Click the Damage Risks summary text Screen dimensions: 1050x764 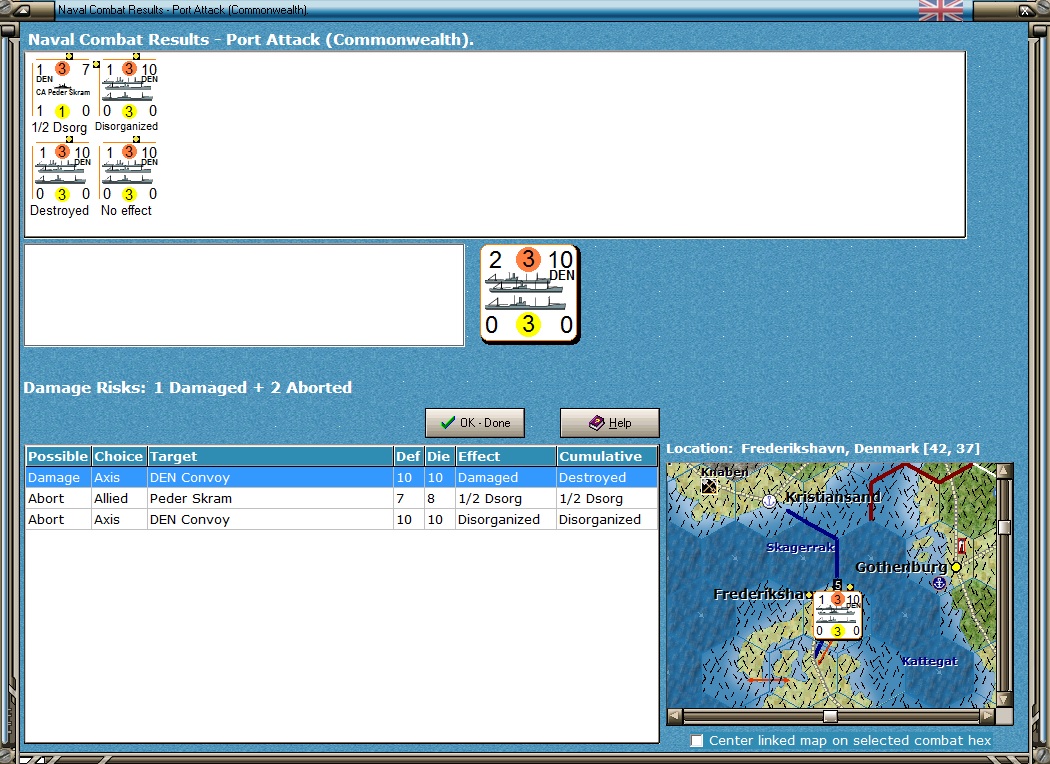[x=188, y=388]
